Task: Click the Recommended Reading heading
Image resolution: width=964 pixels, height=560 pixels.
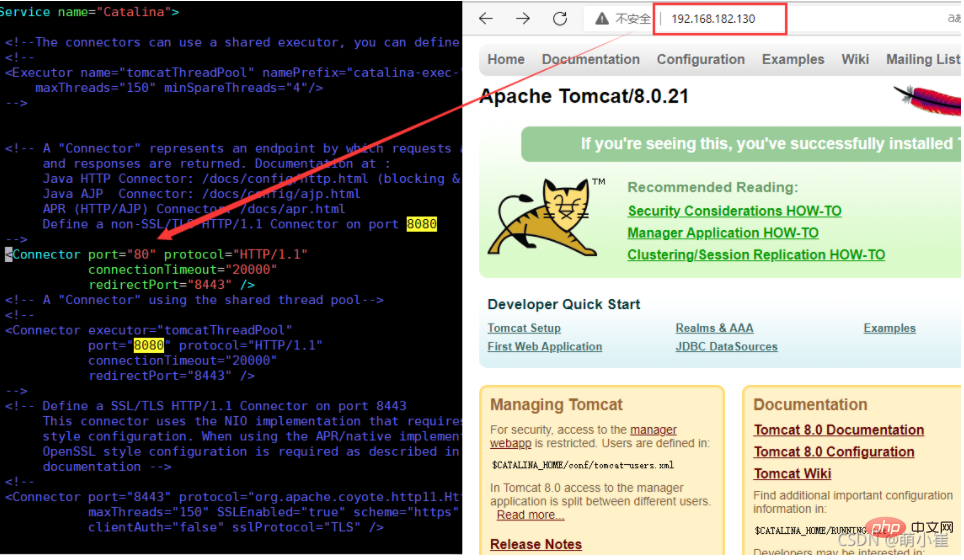Action: 713,187
